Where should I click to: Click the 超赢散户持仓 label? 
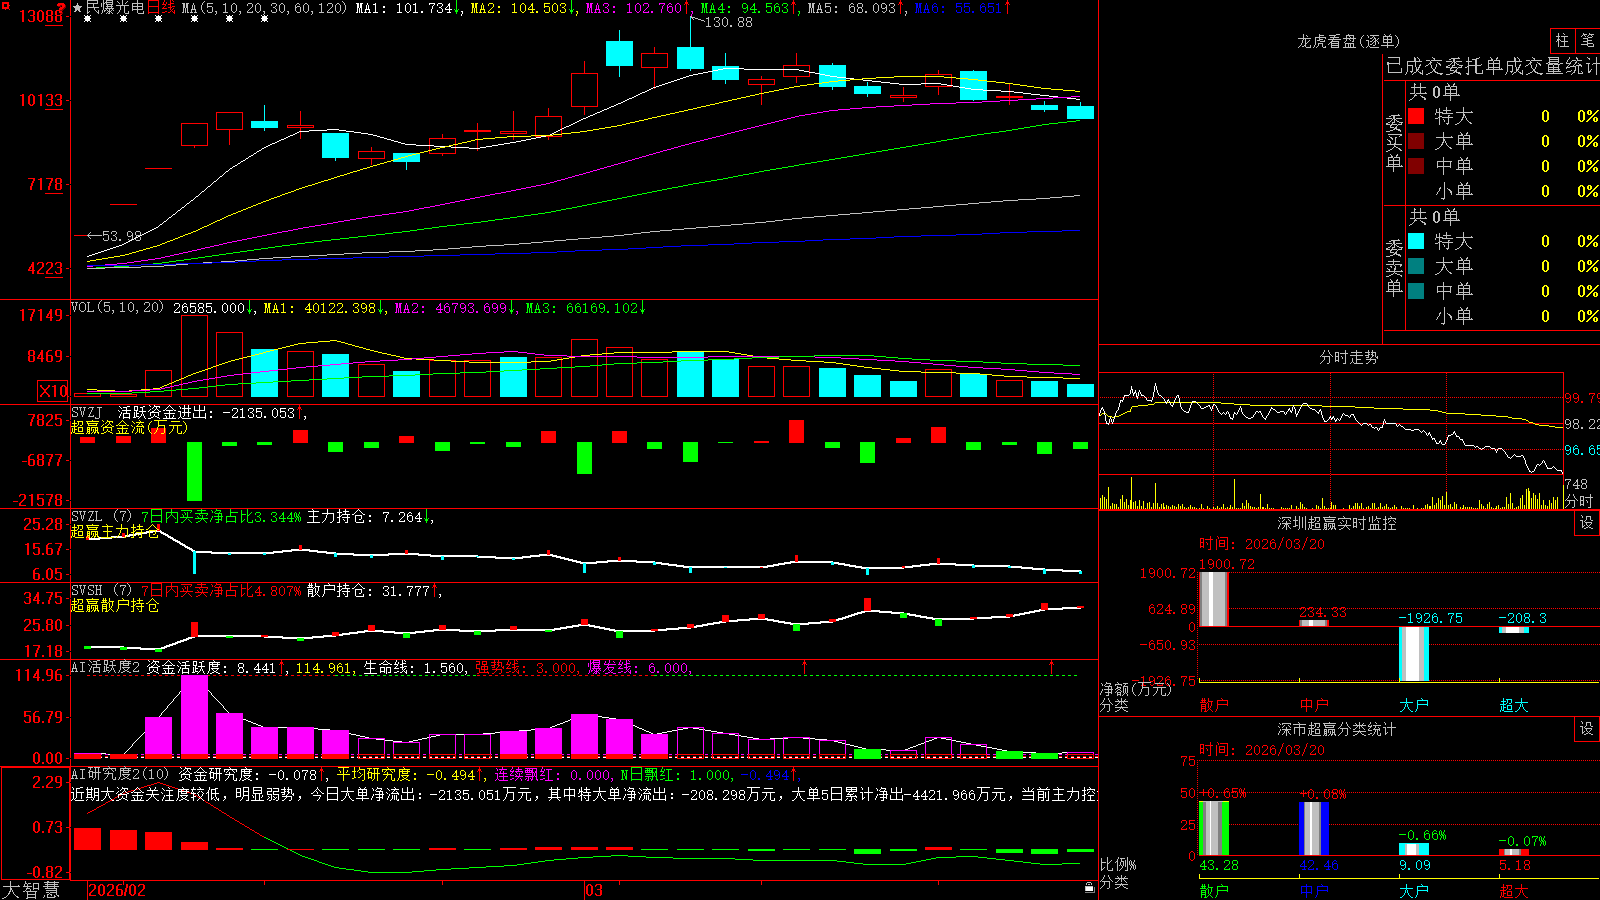pos(115,606)
